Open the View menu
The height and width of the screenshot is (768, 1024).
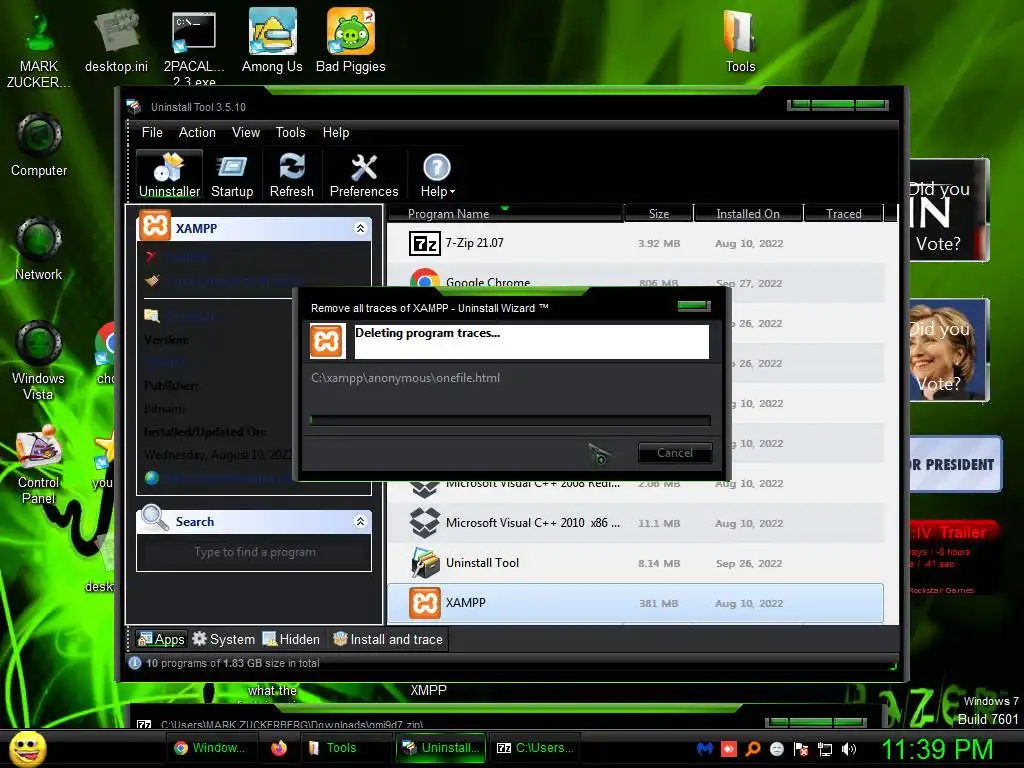[246, 133]
